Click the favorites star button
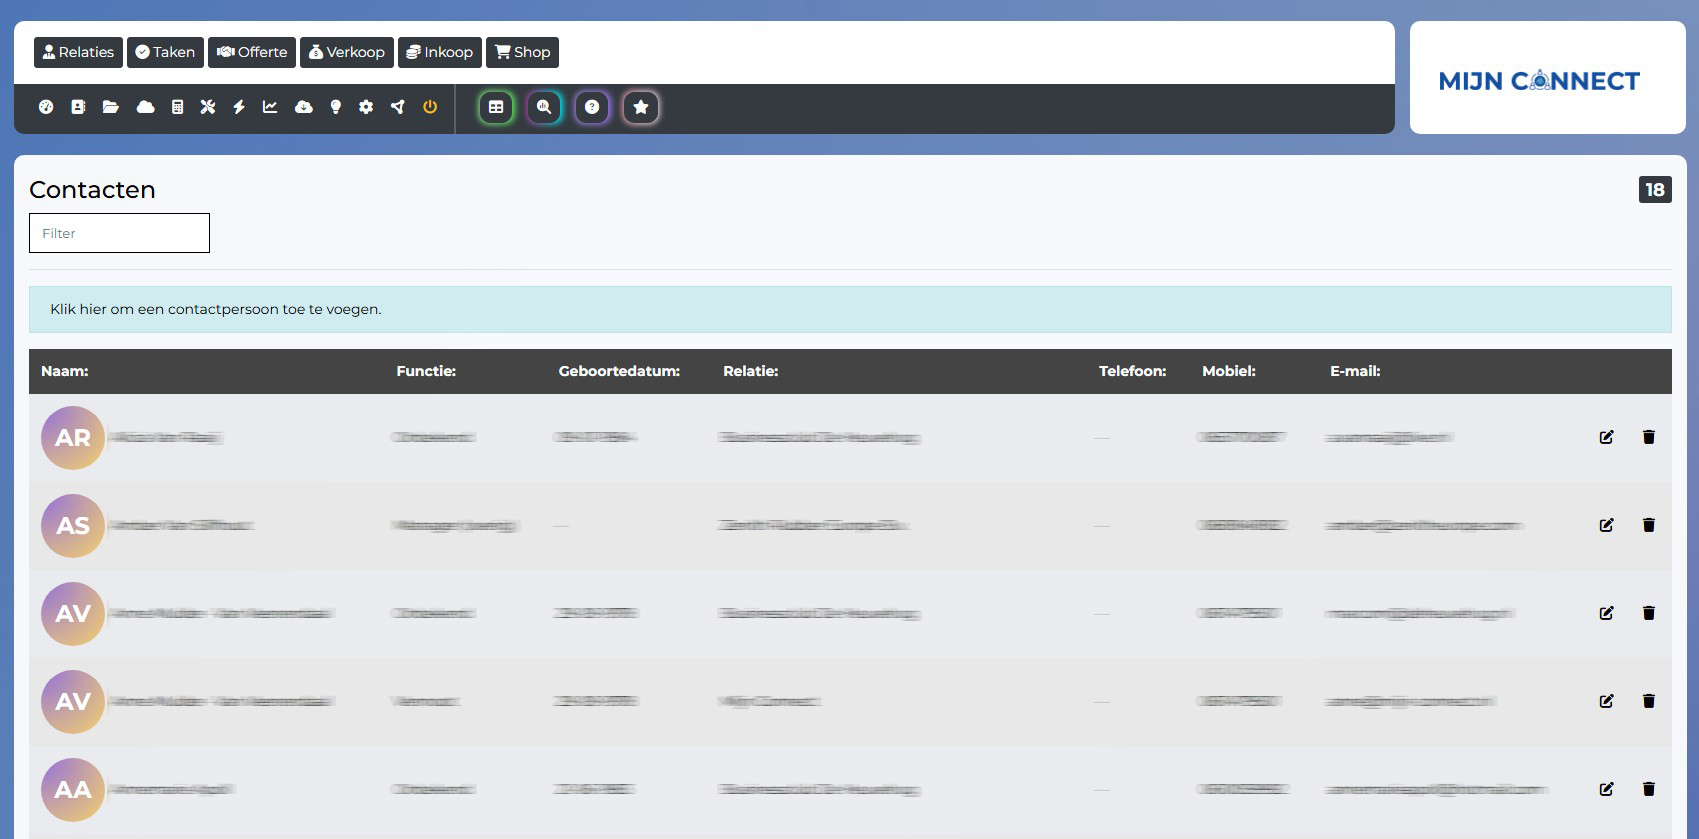The height and width of the screenshot is (839, 1699). pos(641,107)
